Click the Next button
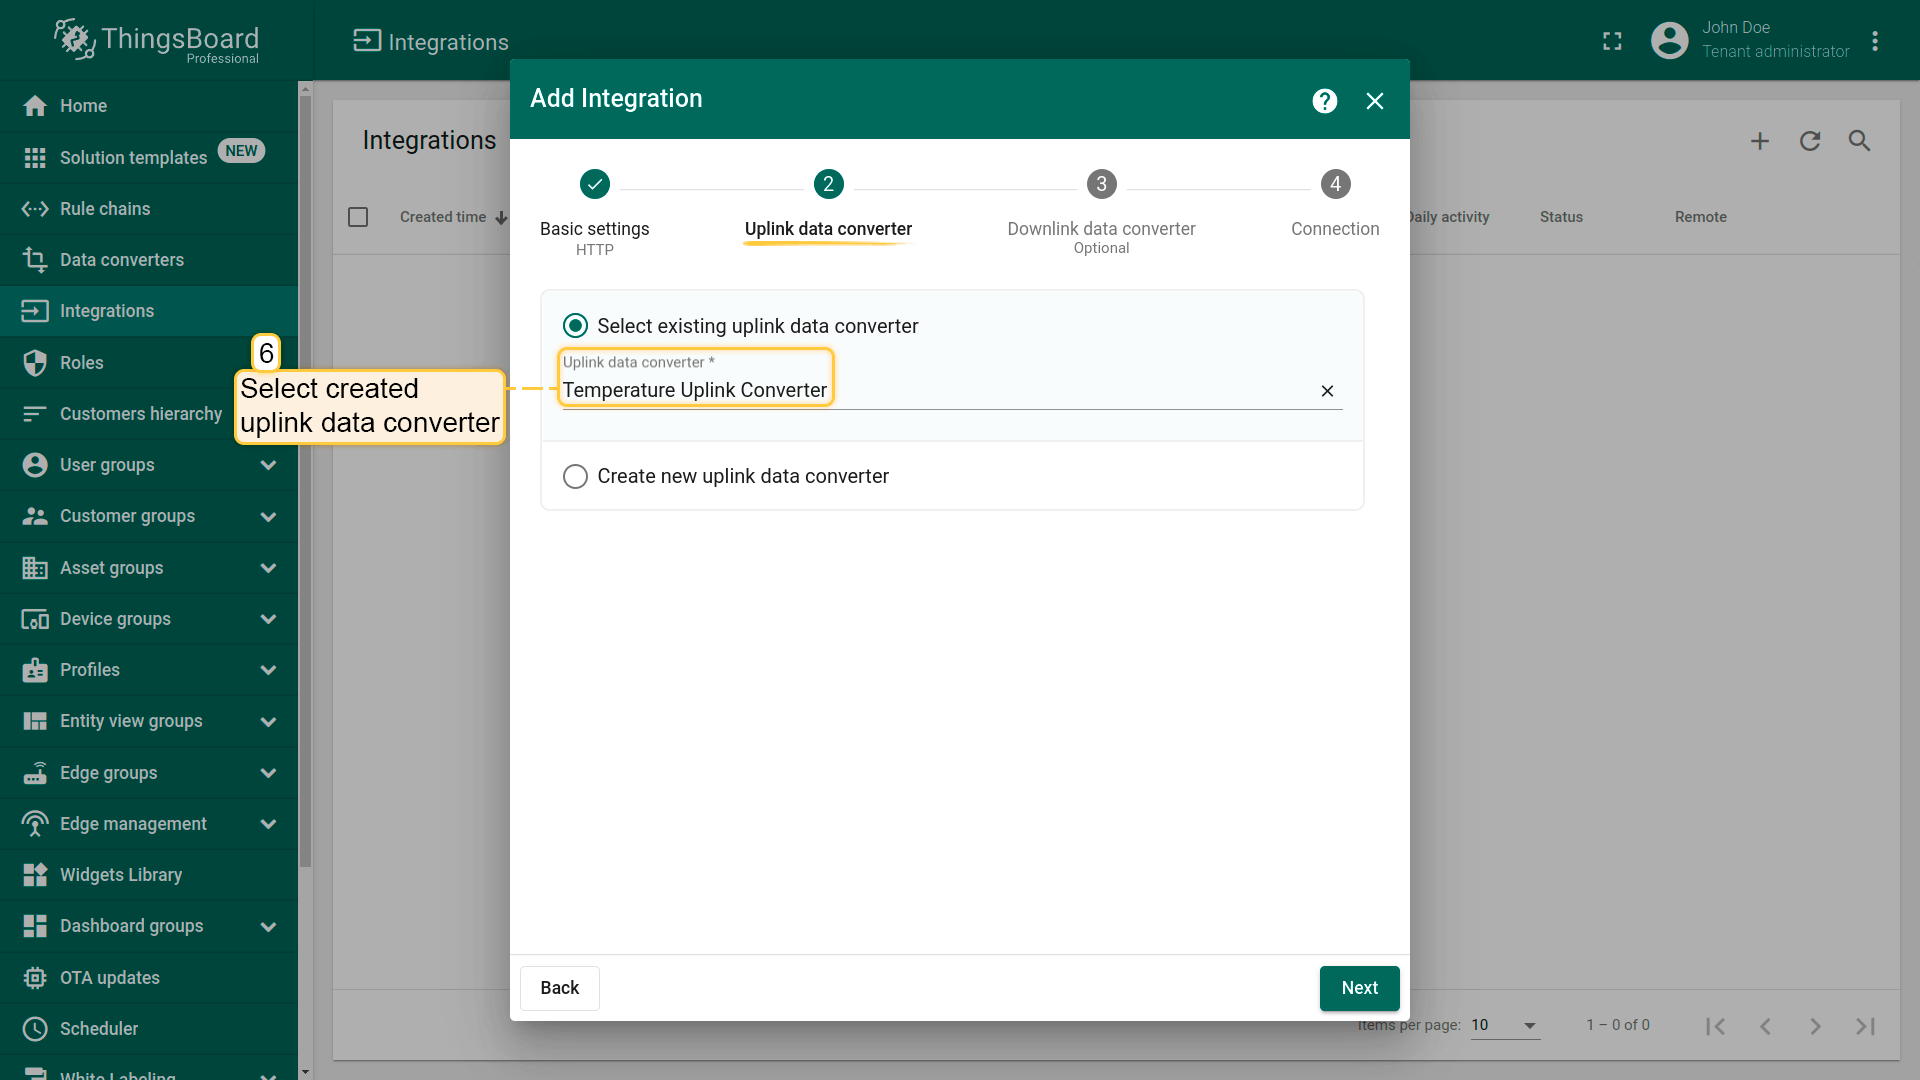Screen dimensions: 1920x1080 1360,988
